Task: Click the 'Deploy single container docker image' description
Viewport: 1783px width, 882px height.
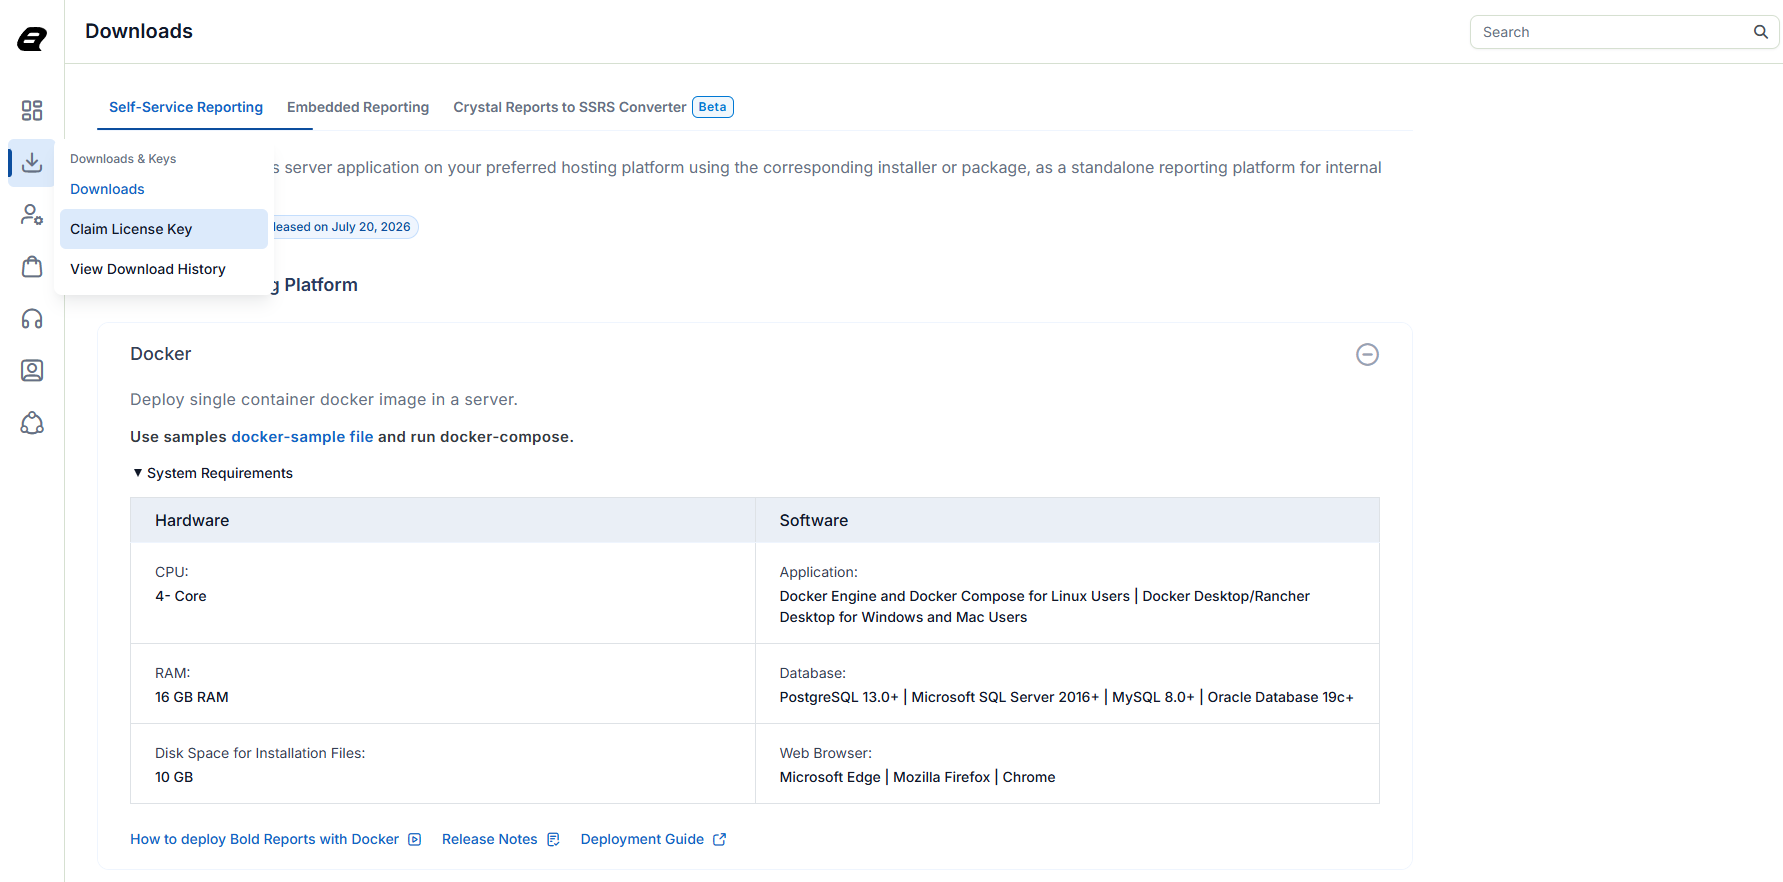Action: pos(324,400)
